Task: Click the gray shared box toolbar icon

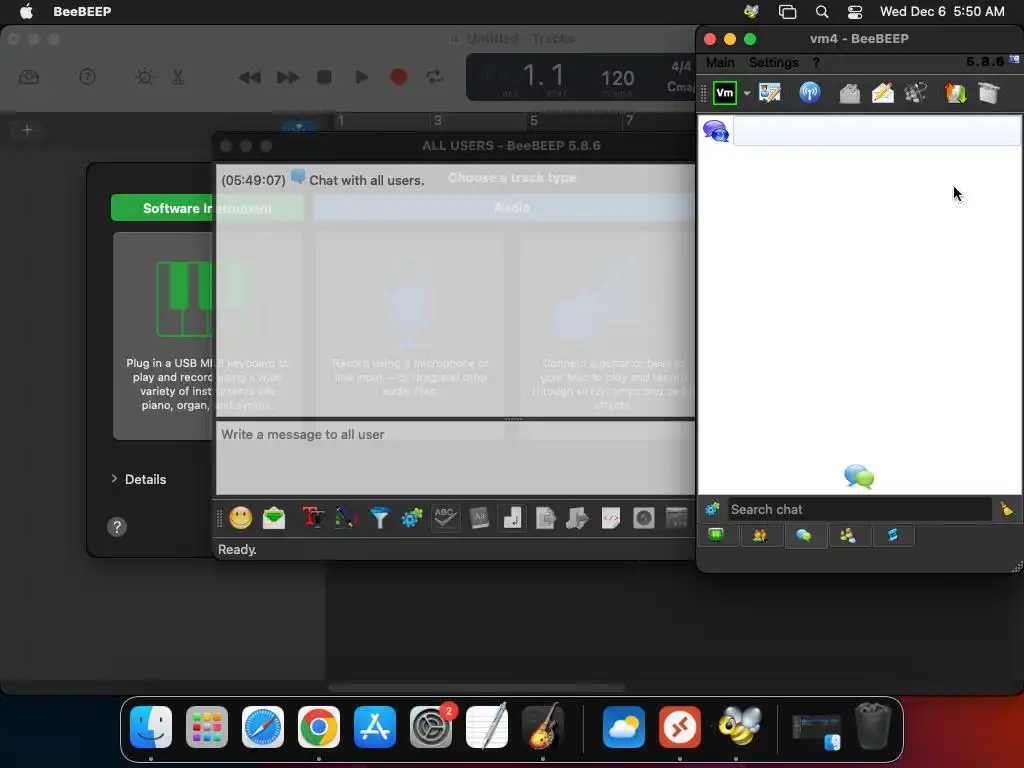Action: click(989, 93)
